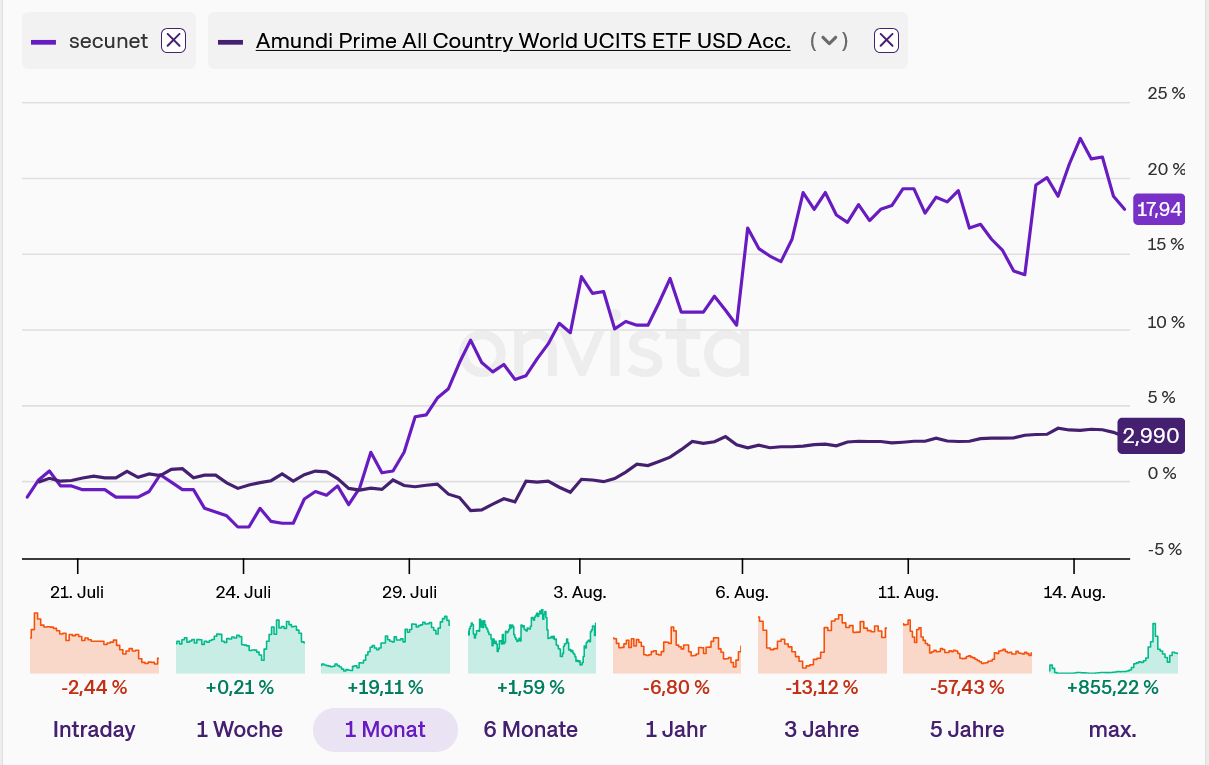
Task: Click the 6. Aug. date axis label
Action: pos(741,592)
